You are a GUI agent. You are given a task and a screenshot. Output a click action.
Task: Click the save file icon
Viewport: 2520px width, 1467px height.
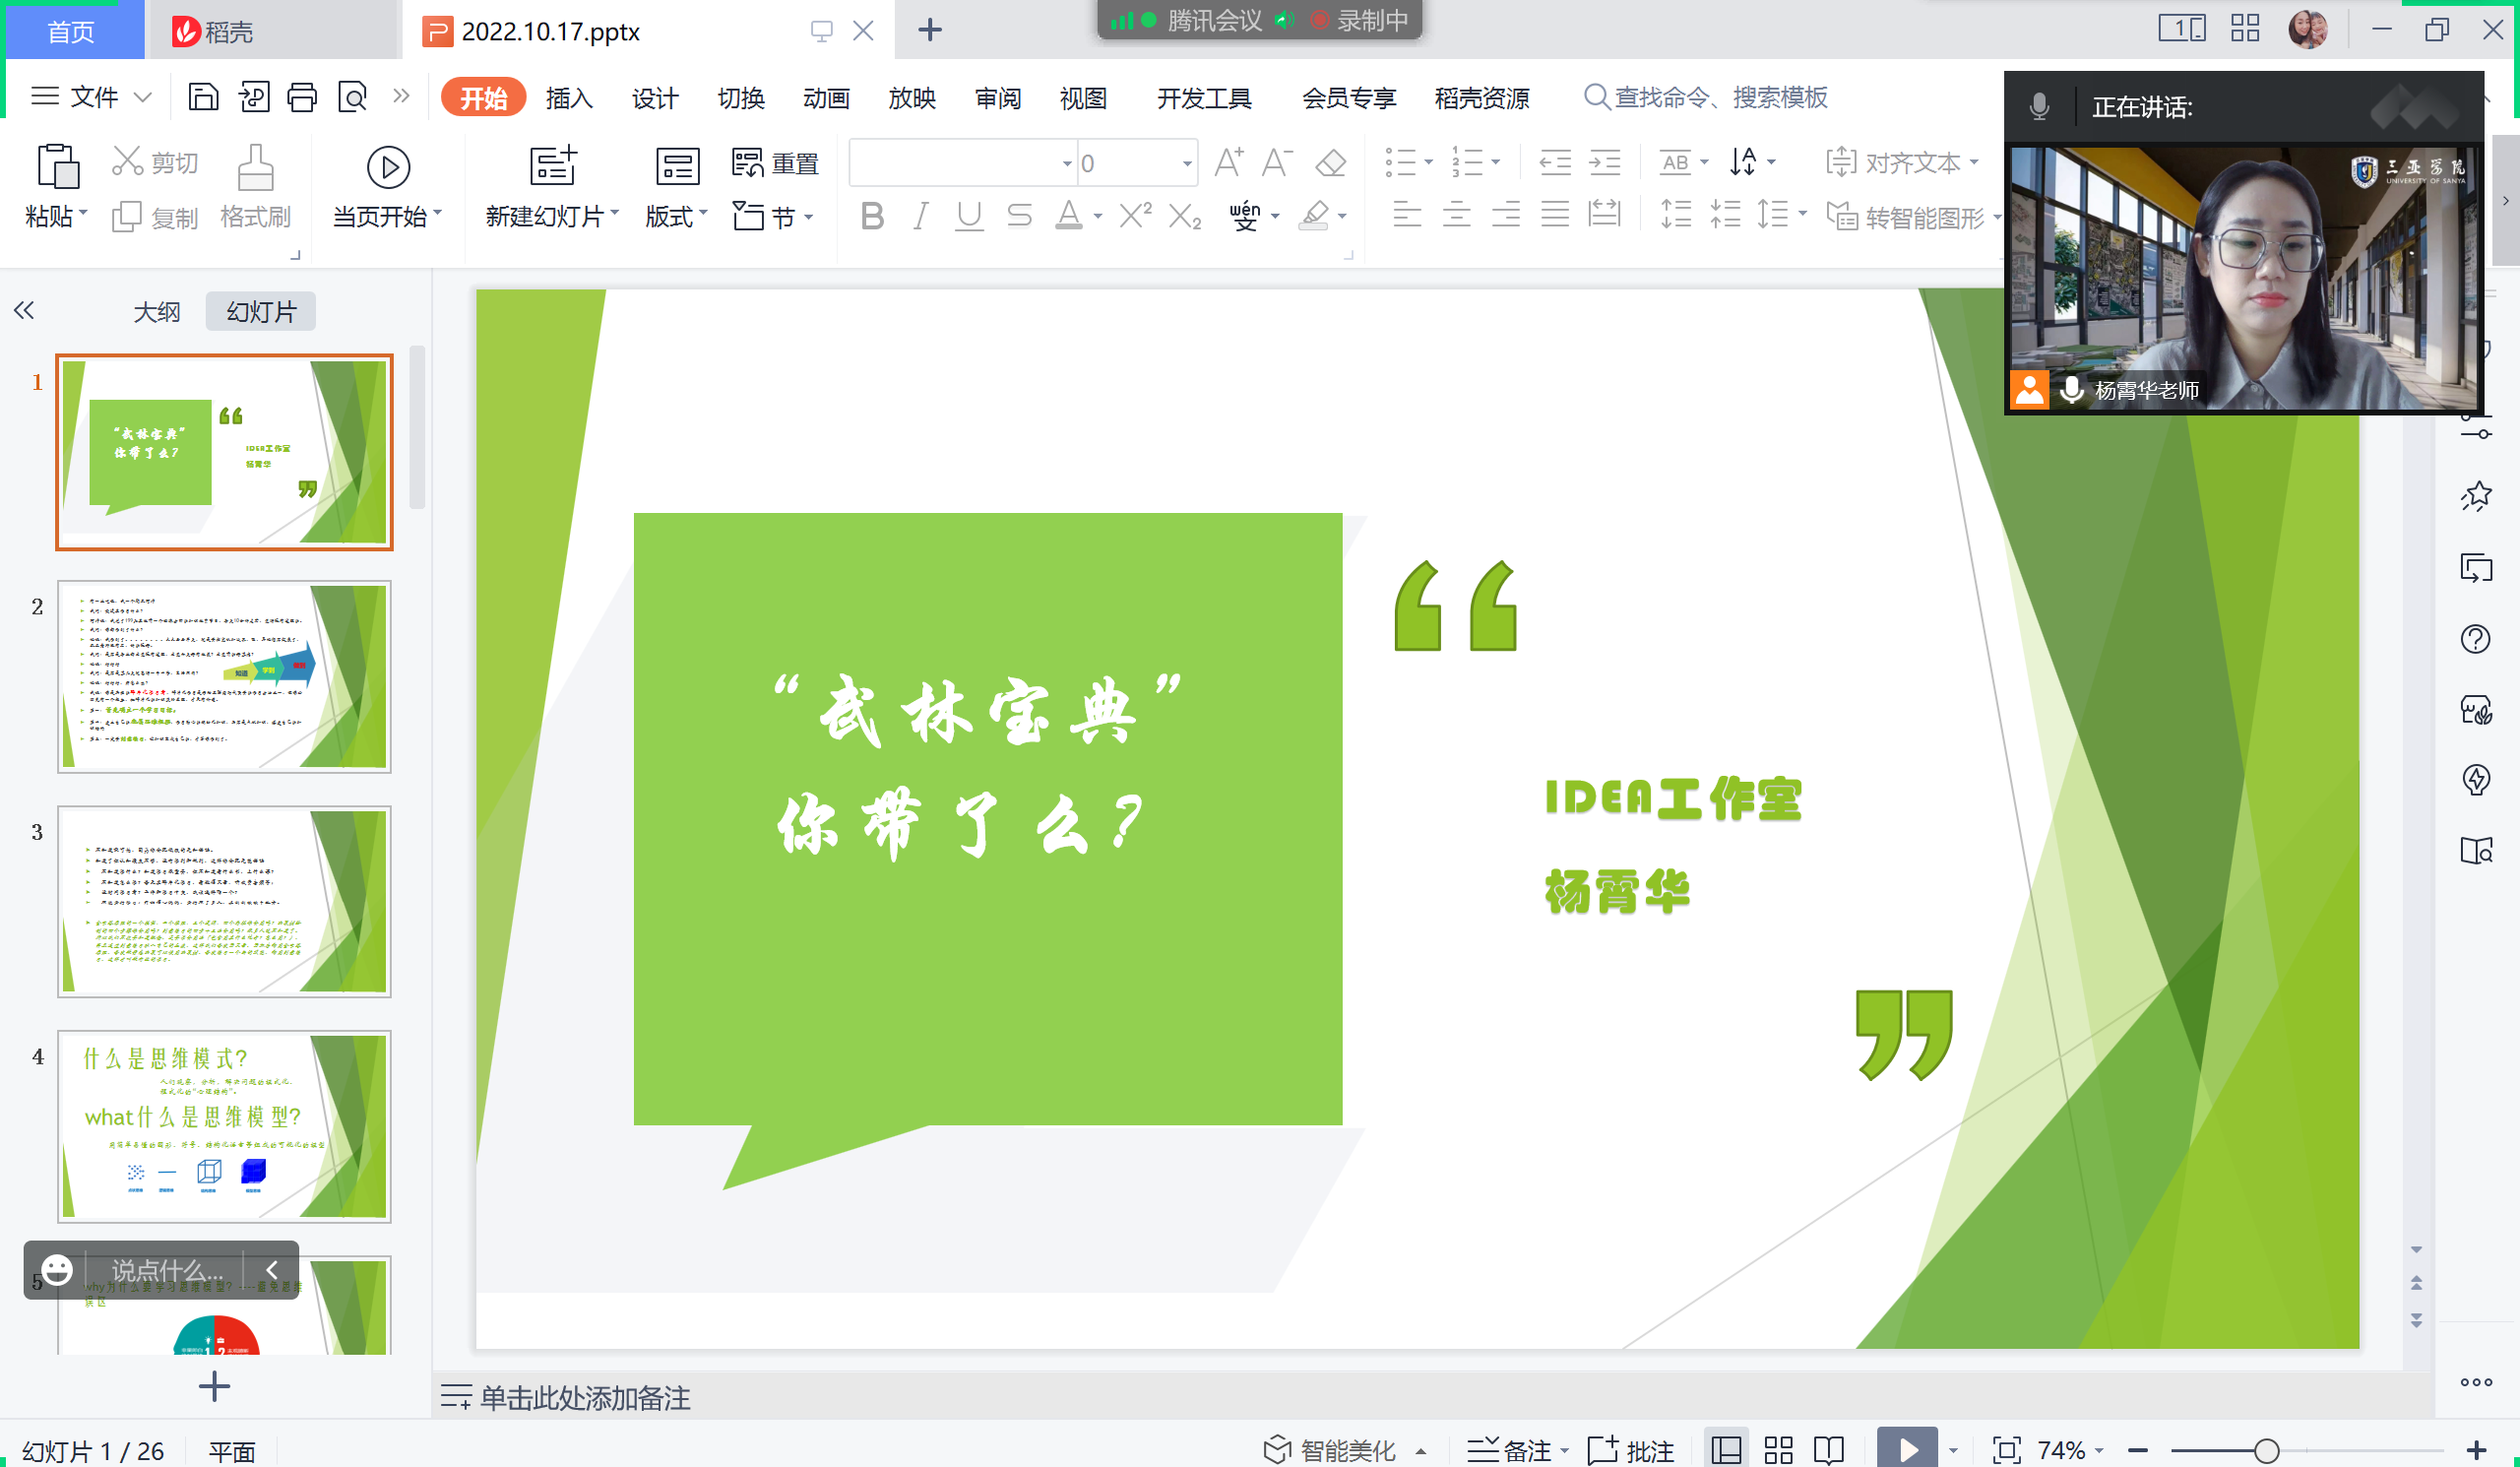pos(203,97)
